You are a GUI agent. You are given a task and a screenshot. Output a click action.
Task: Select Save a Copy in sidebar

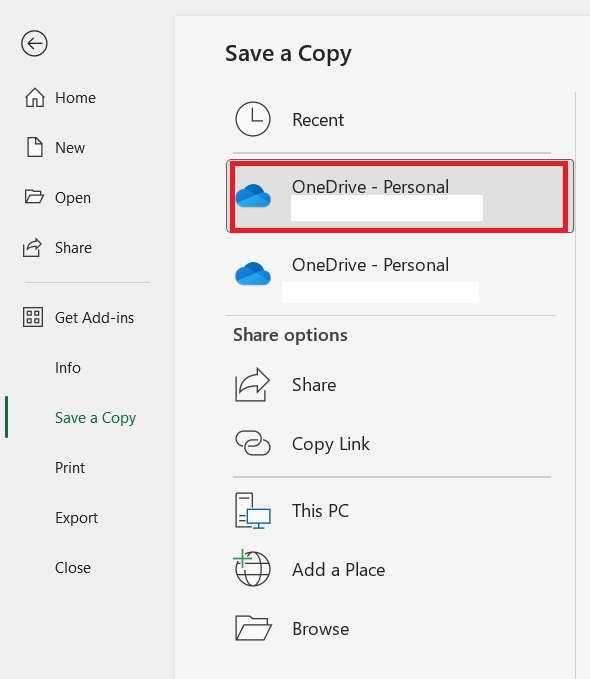coord(95,418)
